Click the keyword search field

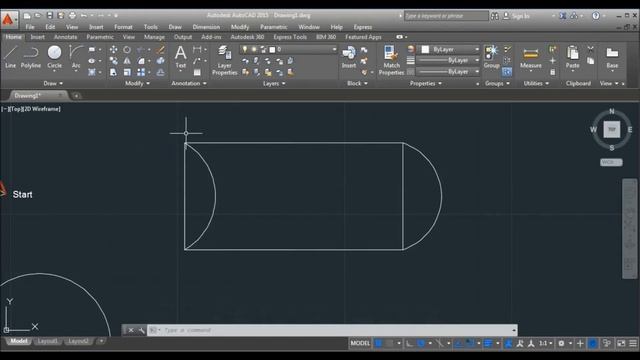(x=446, y=16)
